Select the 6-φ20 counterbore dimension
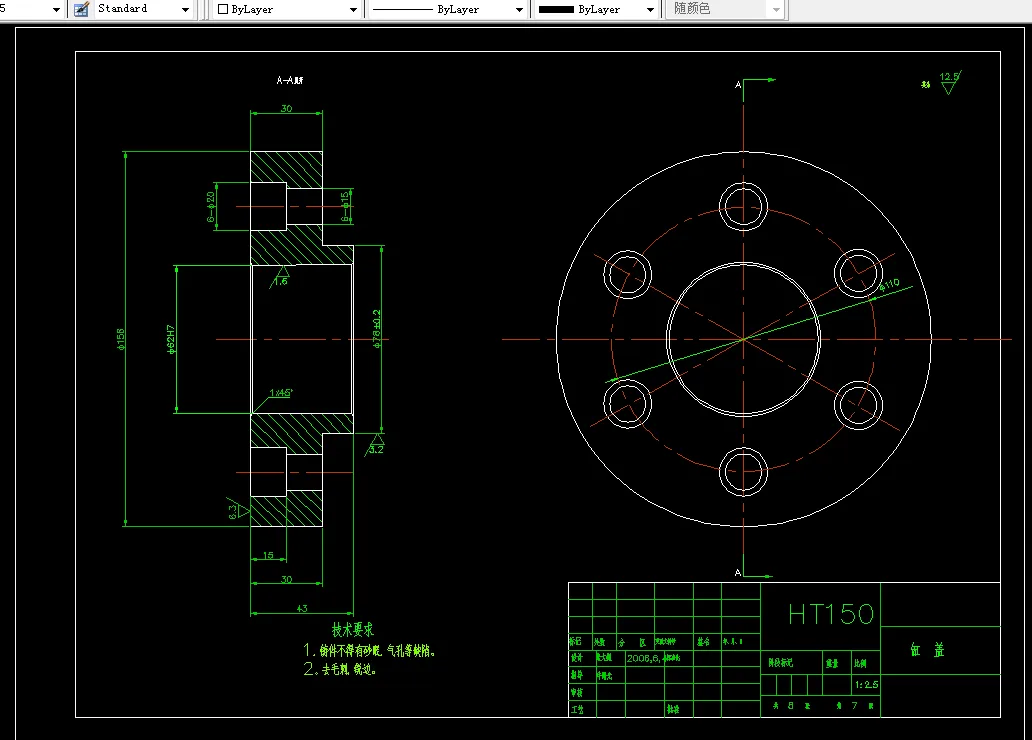This screenshot has width=1032, height=740. [211, 207]
